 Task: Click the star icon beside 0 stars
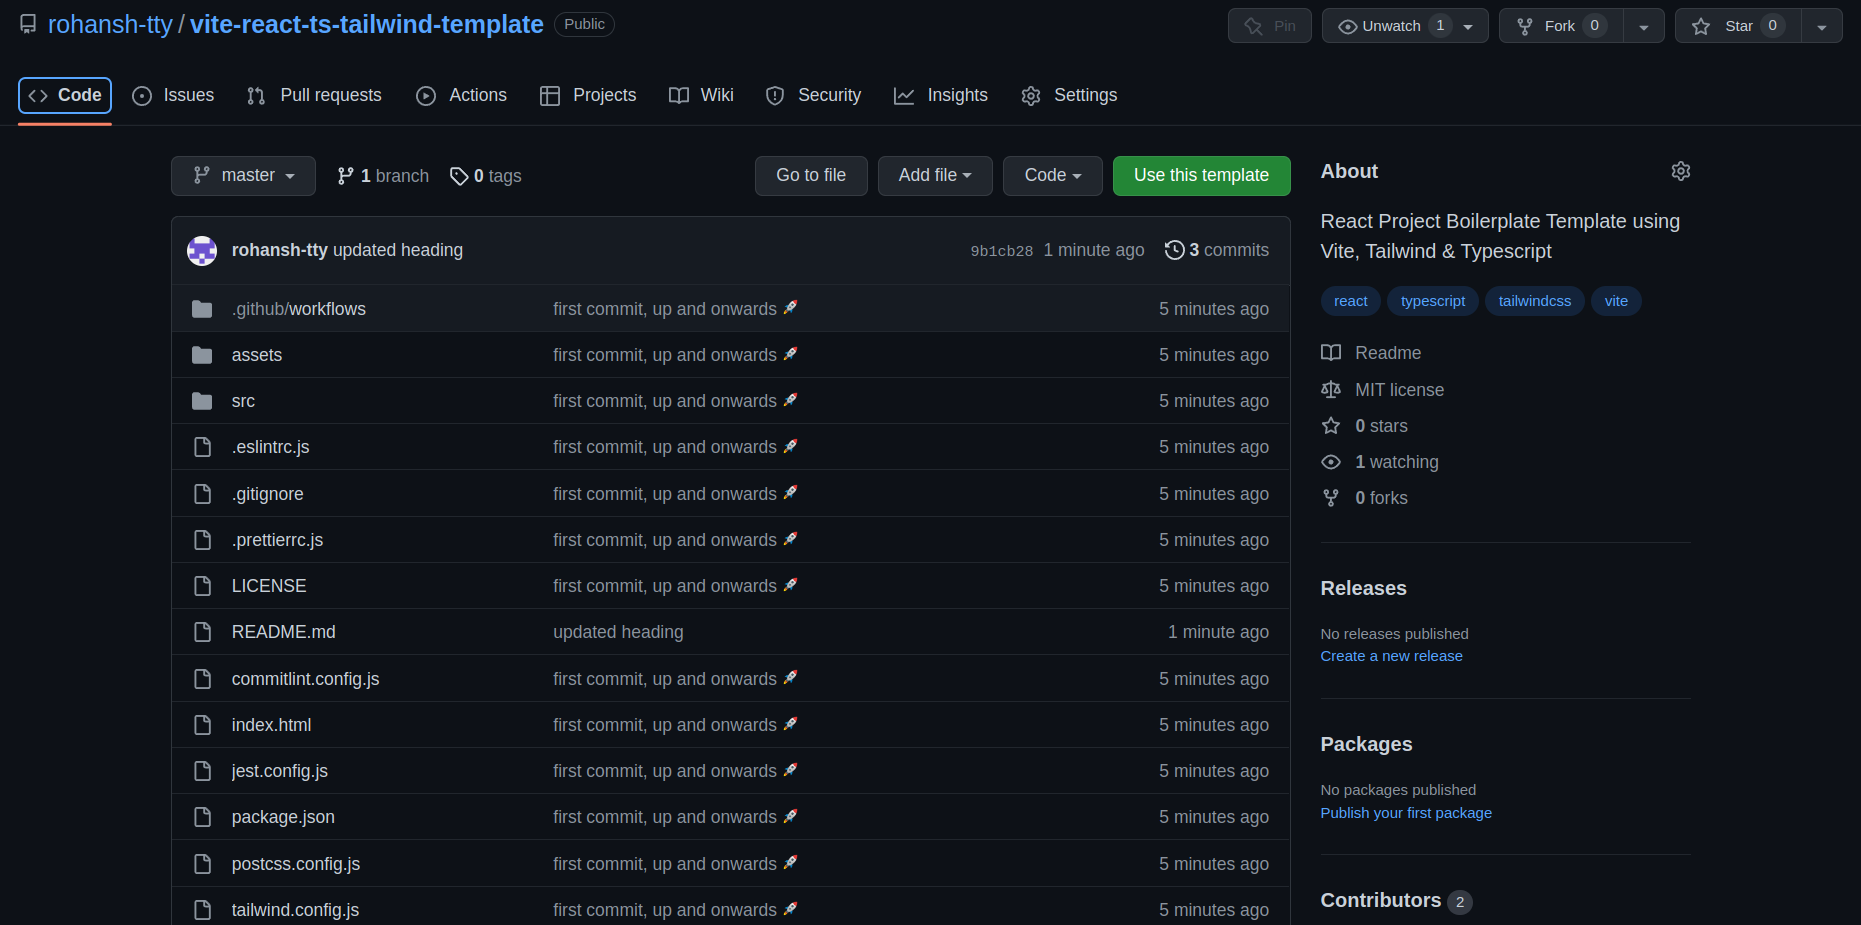pos(1331,426)
